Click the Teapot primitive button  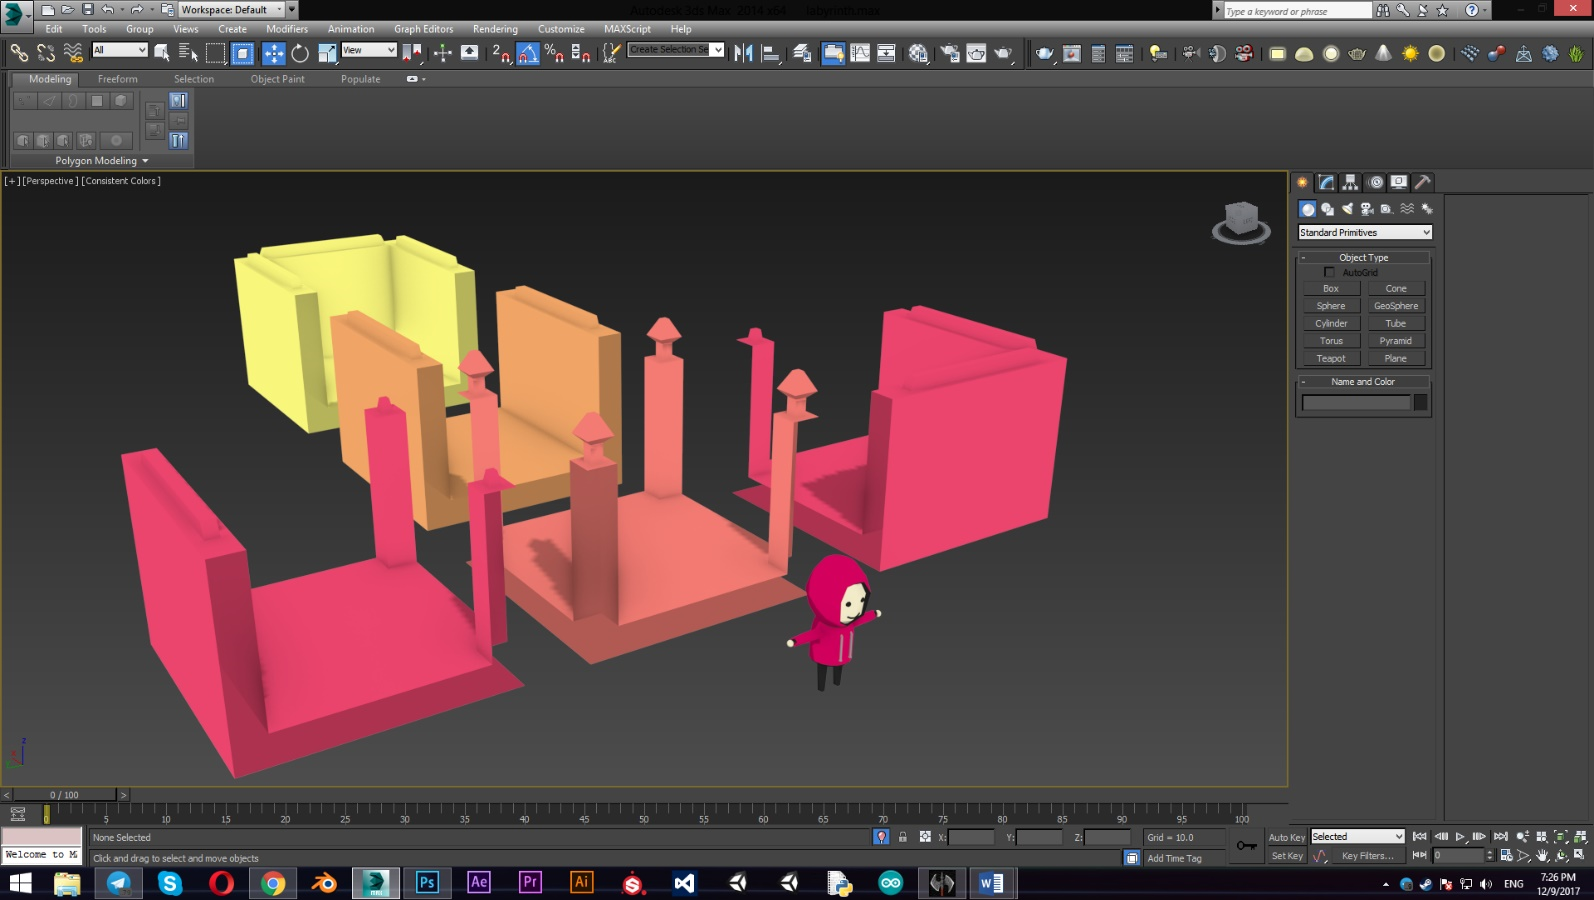coord(1330,358)
